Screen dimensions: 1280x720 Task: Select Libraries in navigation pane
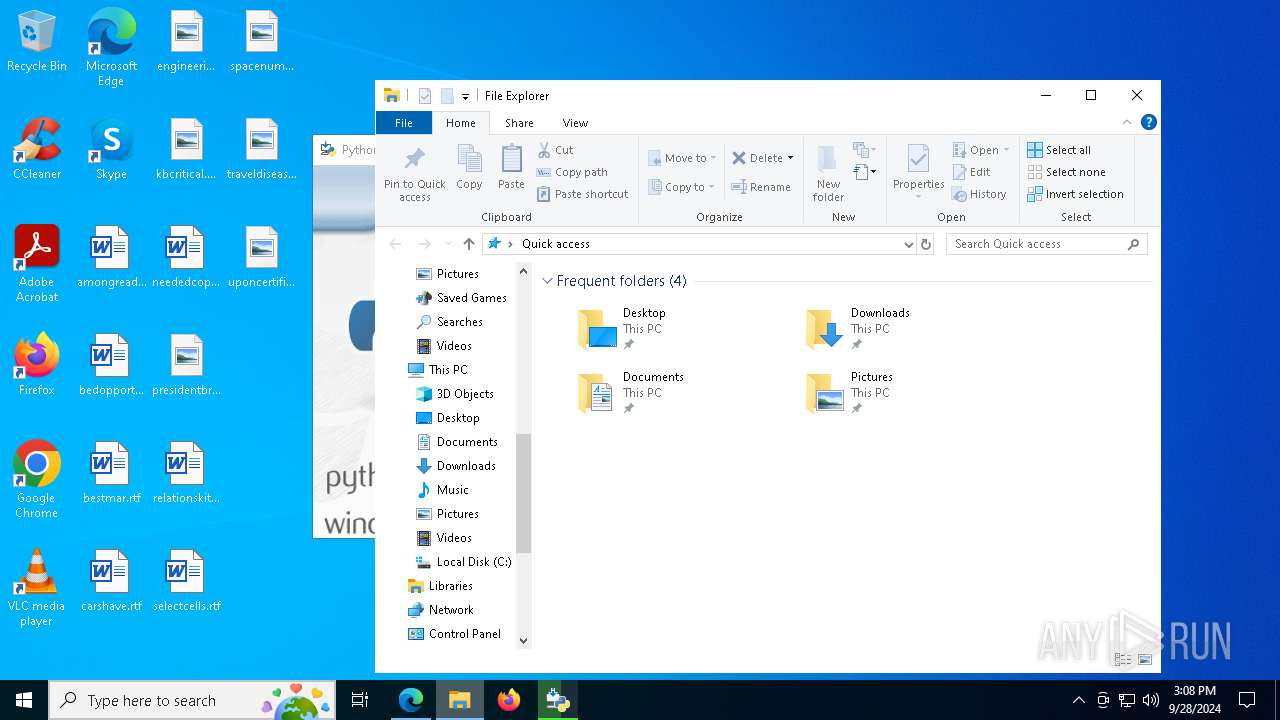coord(440,586)
